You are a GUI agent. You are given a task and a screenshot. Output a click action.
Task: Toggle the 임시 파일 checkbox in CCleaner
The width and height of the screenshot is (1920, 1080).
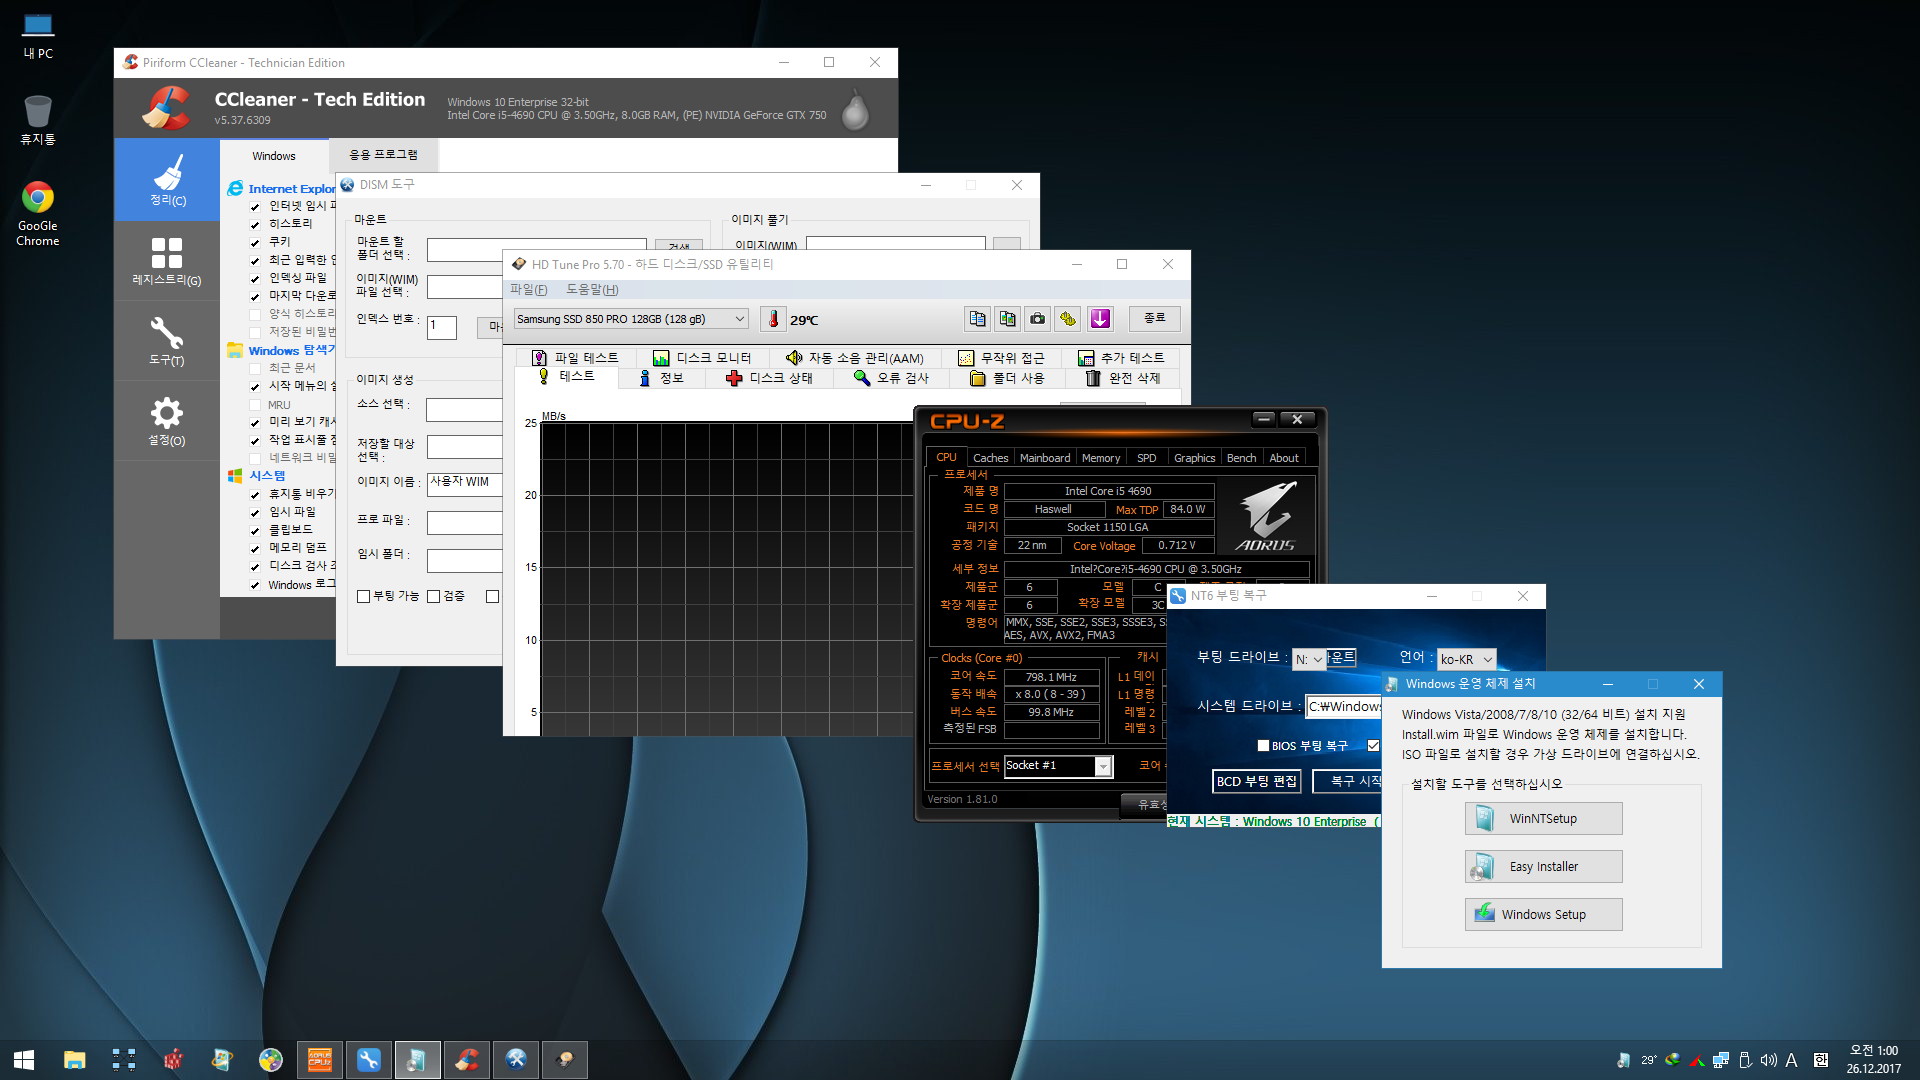pos(255,513)
